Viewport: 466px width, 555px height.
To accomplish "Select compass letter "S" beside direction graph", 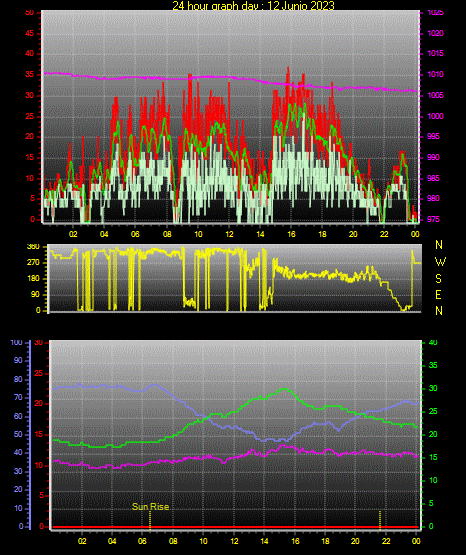I will (x=438, y=279).
